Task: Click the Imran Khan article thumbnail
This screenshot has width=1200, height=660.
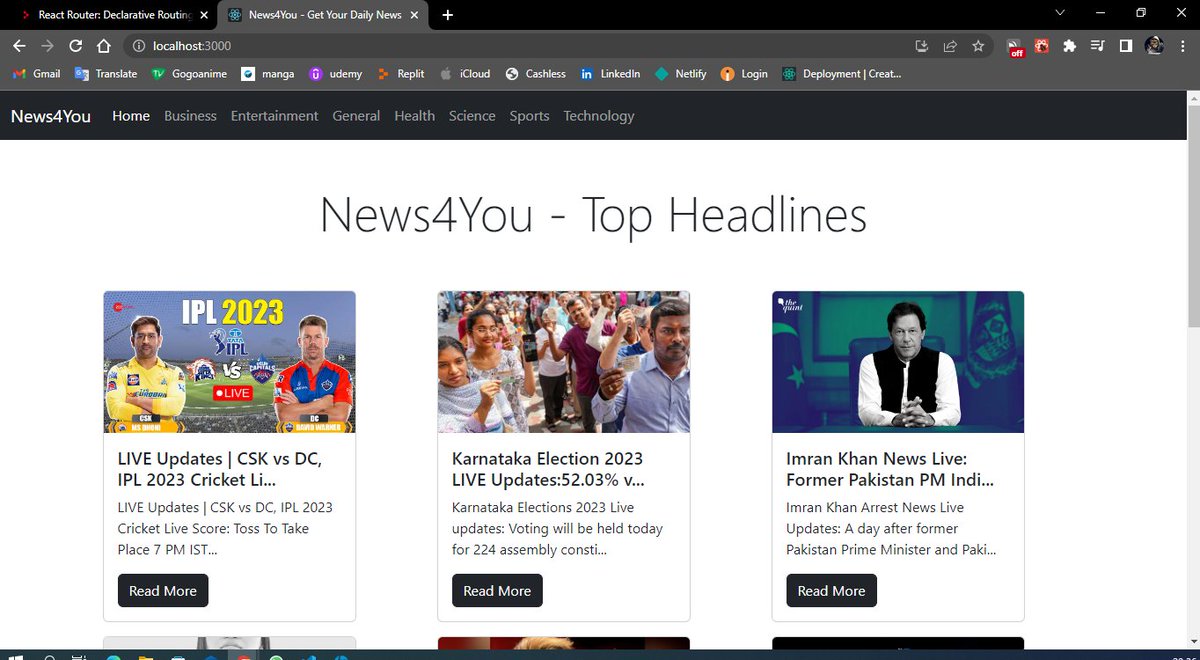Action: [898, 362]
